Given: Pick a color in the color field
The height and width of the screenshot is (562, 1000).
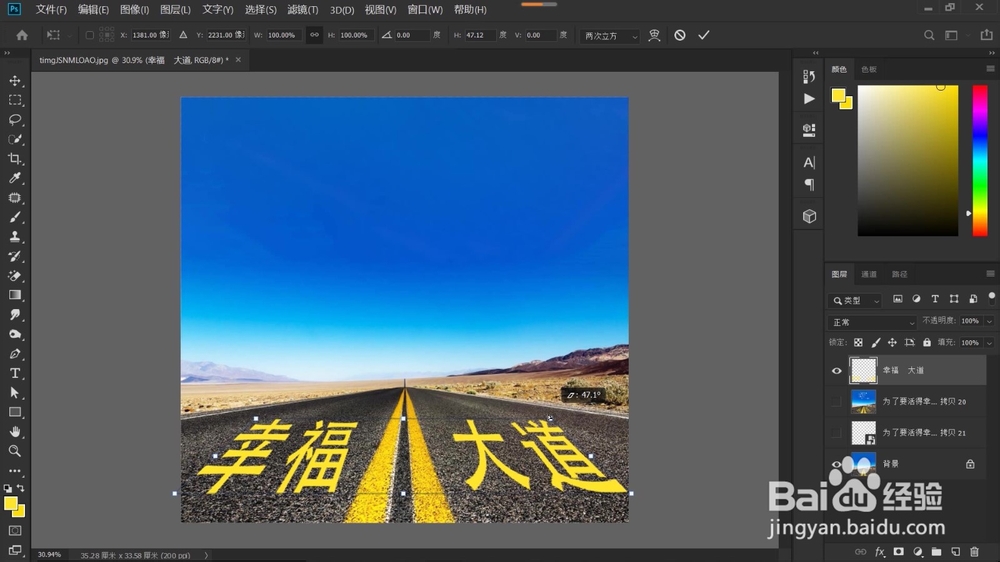Looking at the screenshot, I should click(x=908, y=161).
